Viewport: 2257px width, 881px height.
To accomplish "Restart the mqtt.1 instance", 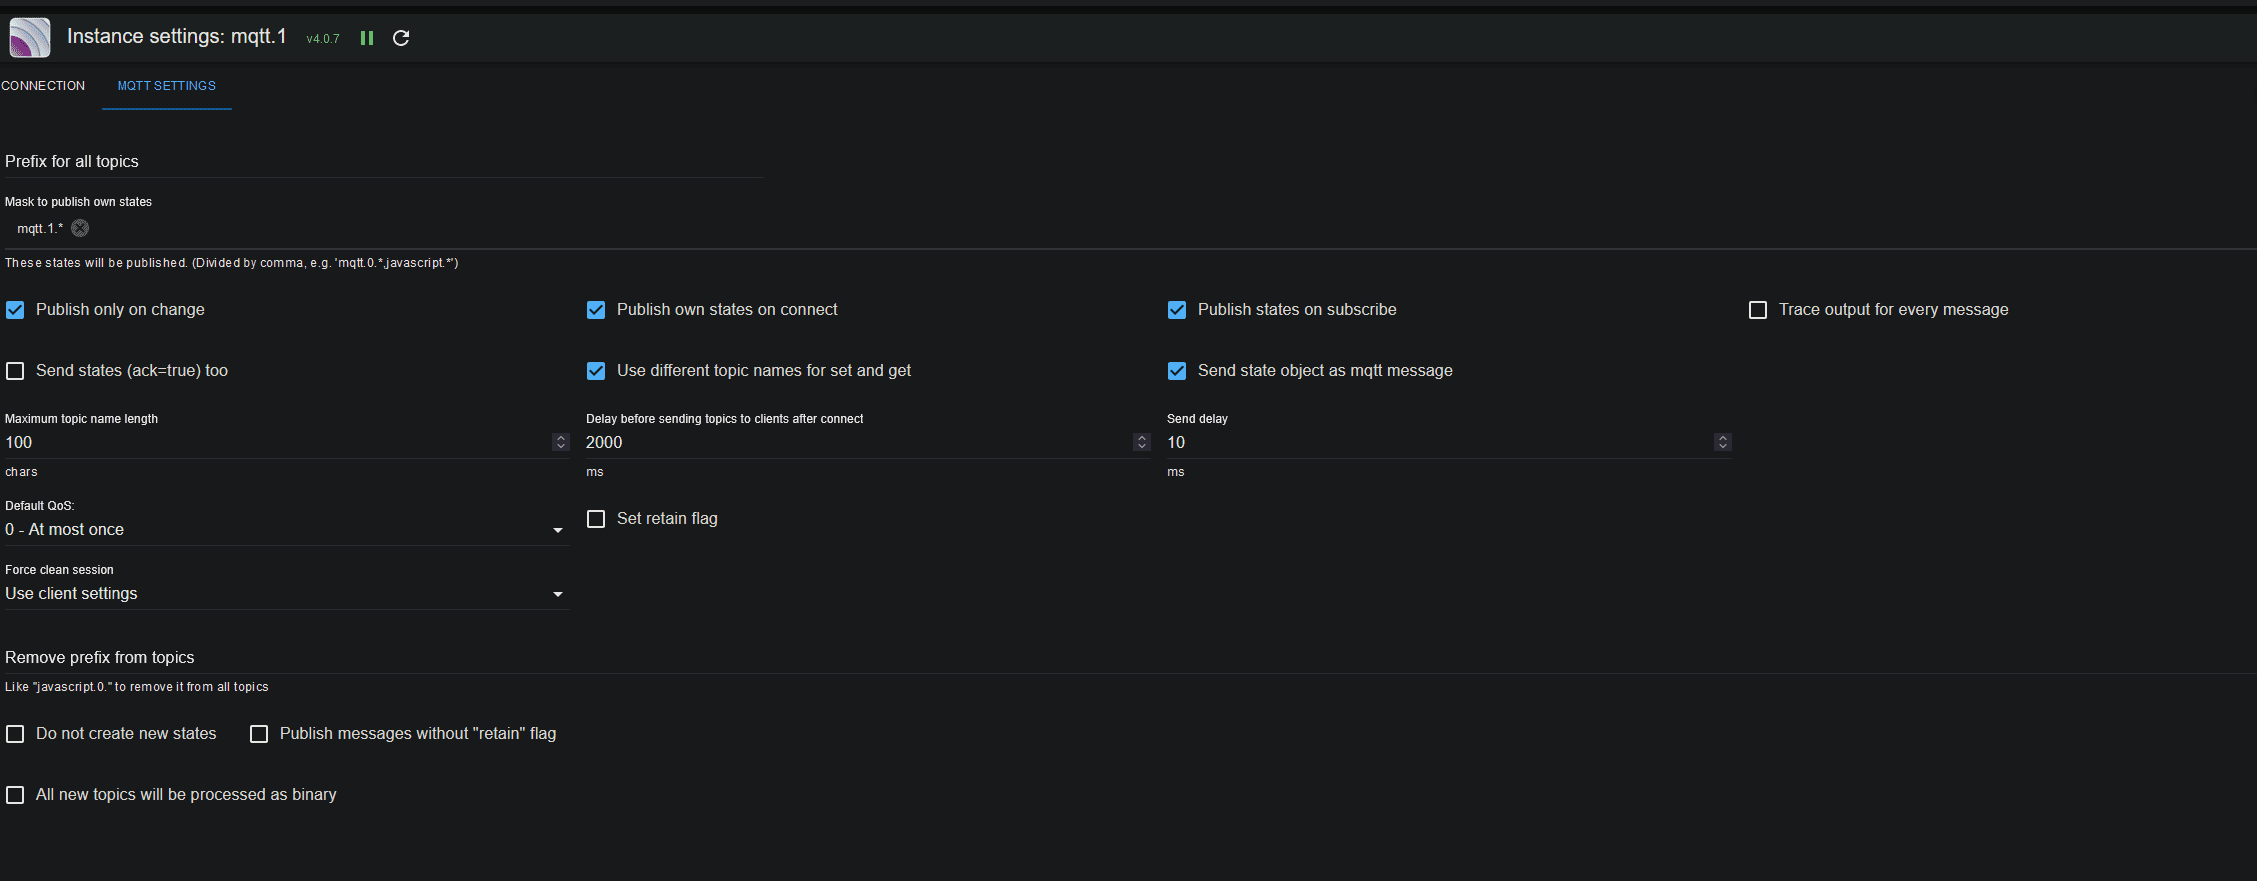I will pos(401,38).
